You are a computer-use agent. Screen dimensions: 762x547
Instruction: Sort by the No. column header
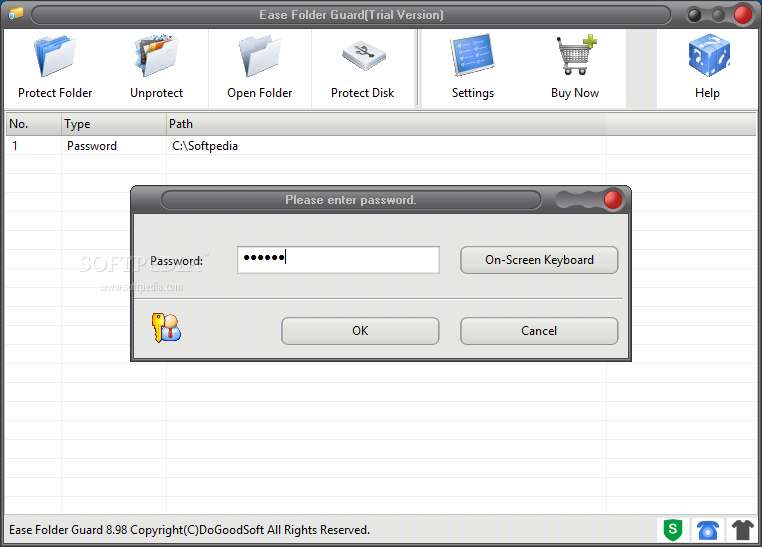[33, 124]
